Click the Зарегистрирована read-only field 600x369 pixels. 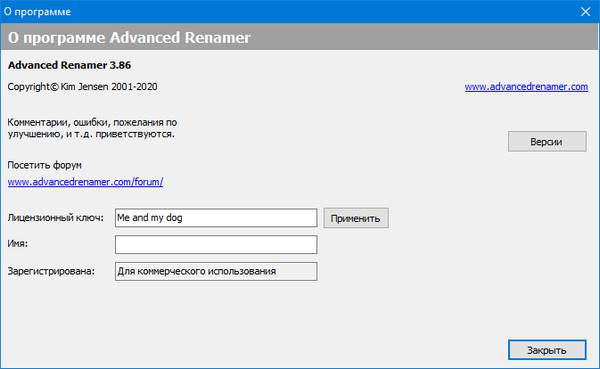(x=216, y=271)
